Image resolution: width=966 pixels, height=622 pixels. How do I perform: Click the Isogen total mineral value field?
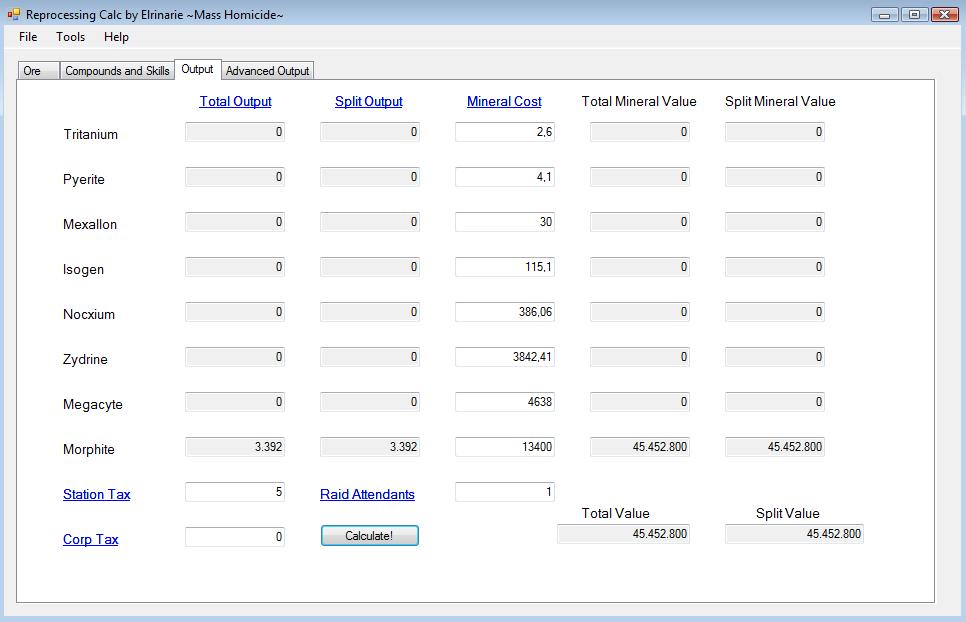(639, 267)
